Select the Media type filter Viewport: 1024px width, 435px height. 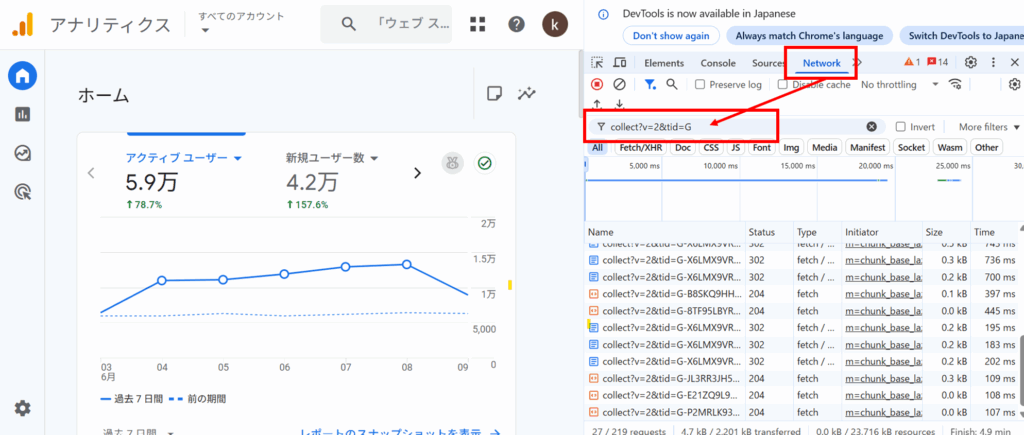[x=824, y=148]
